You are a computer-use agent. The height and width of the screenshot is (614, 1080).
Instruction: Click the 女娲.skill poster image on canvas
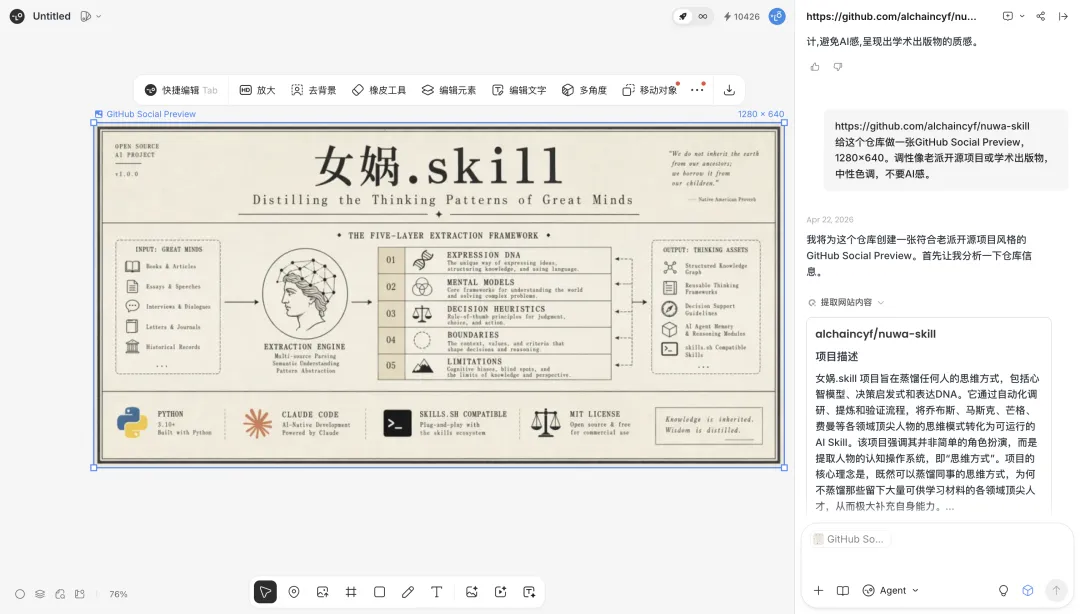coord(439,295)
